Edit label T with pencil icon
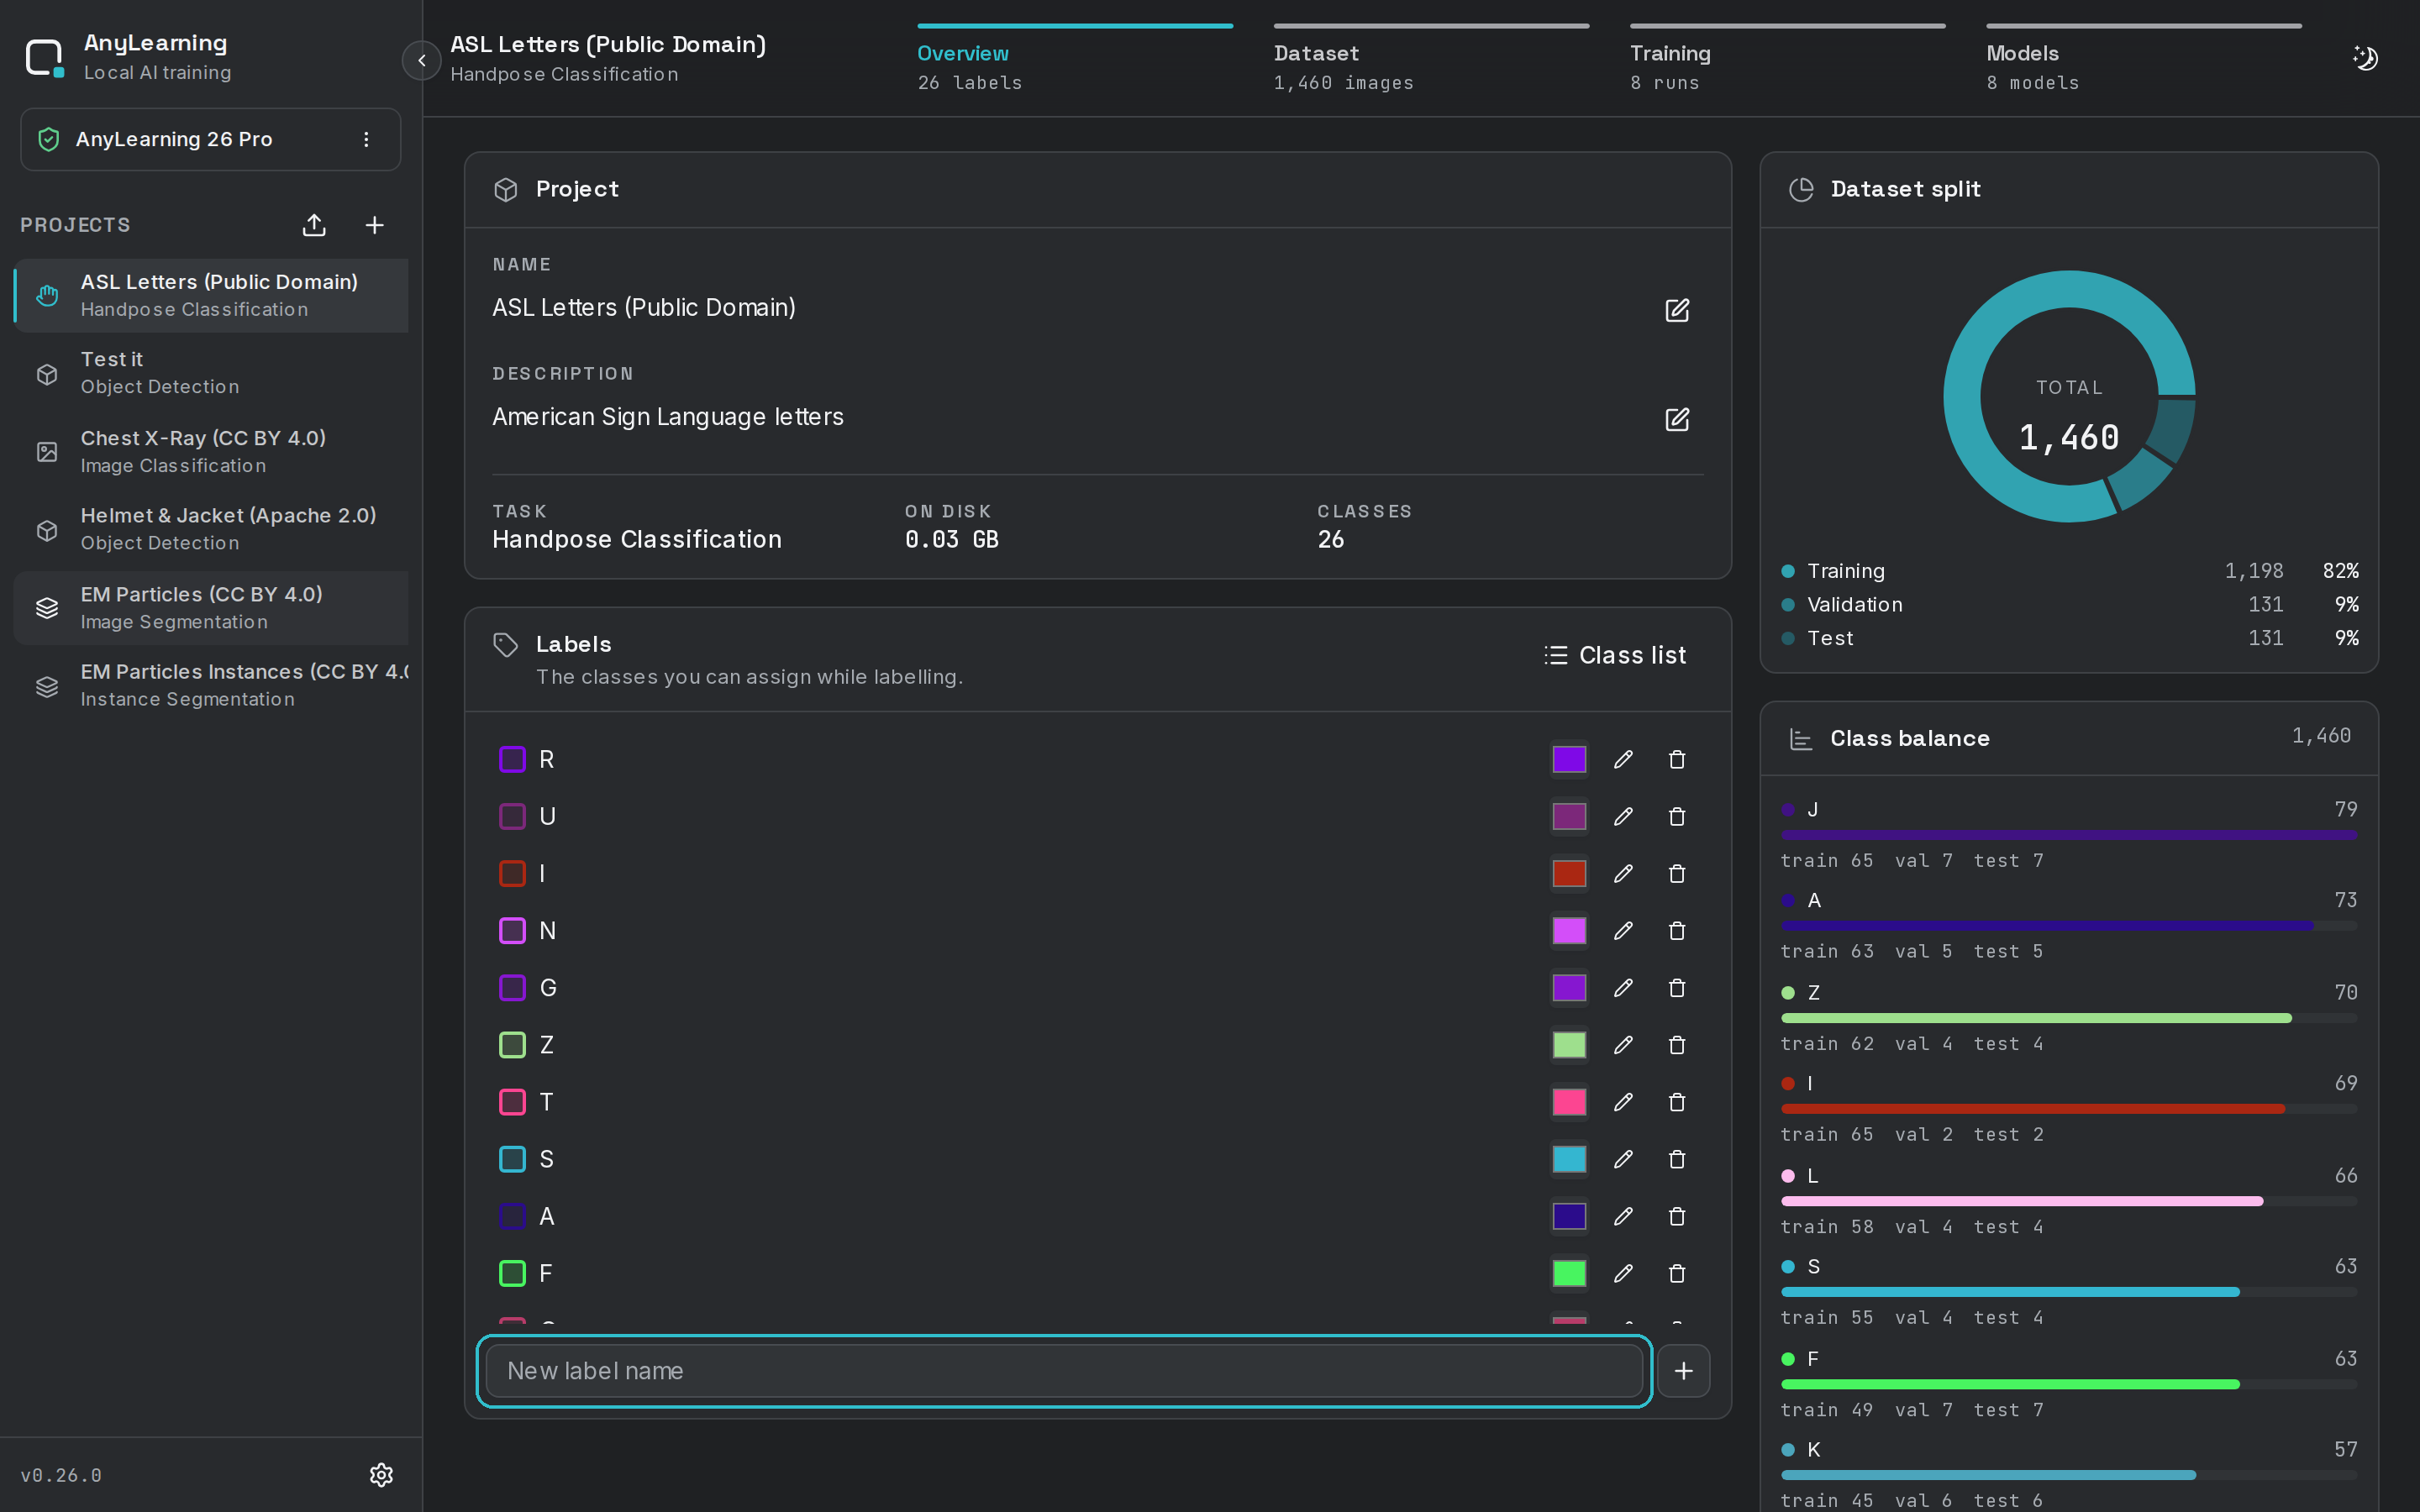Image resolution: width=2420 pixels, height=1512 pixels. click(x=1623, y=1102)
